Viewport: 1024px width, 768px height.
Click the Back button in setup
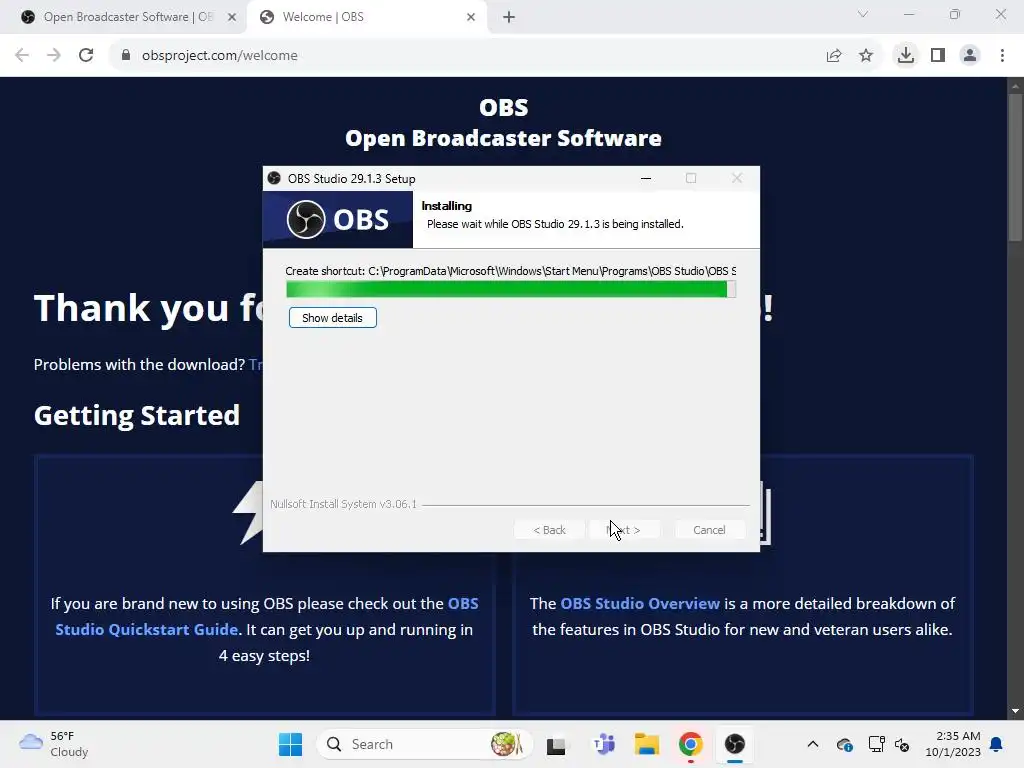(549, 530)
